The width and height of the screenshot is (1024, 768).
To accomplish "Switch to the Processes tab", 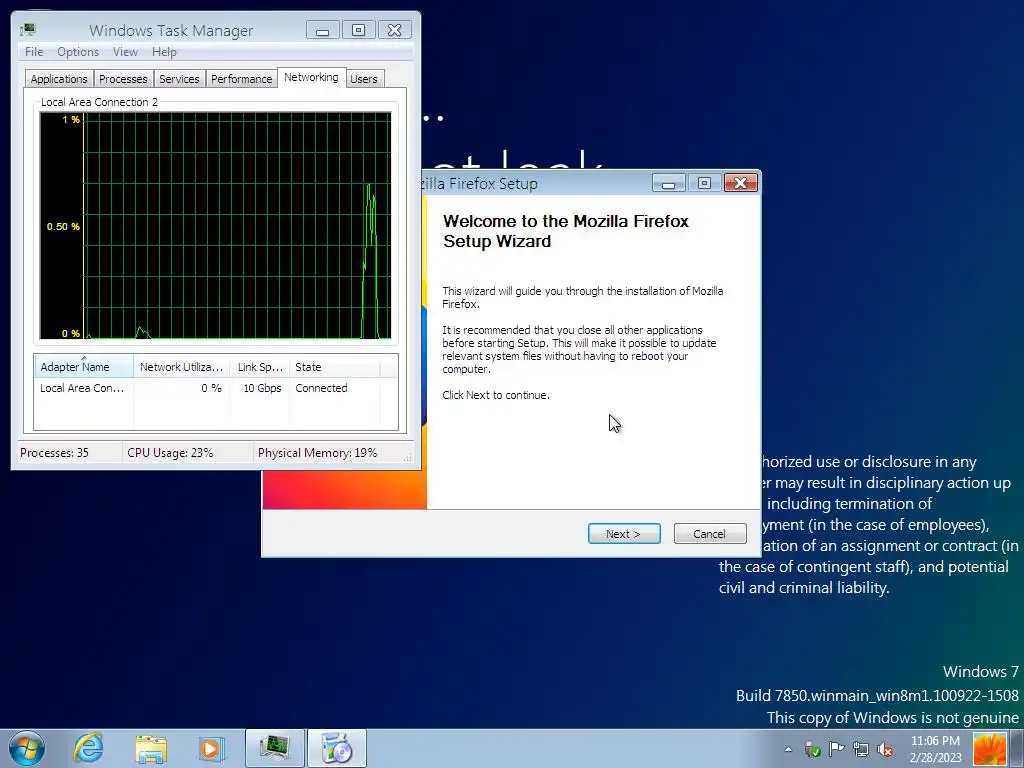I will (x=123, y=79).
